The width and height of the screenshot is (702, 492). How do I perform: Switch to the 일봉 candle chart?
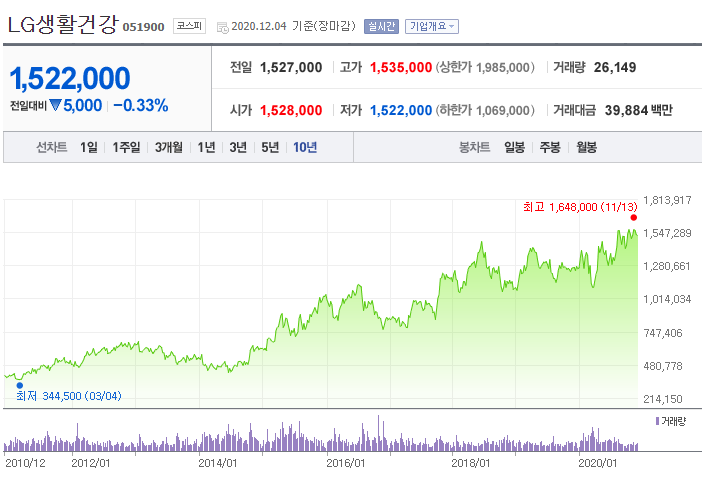point(514,147)
